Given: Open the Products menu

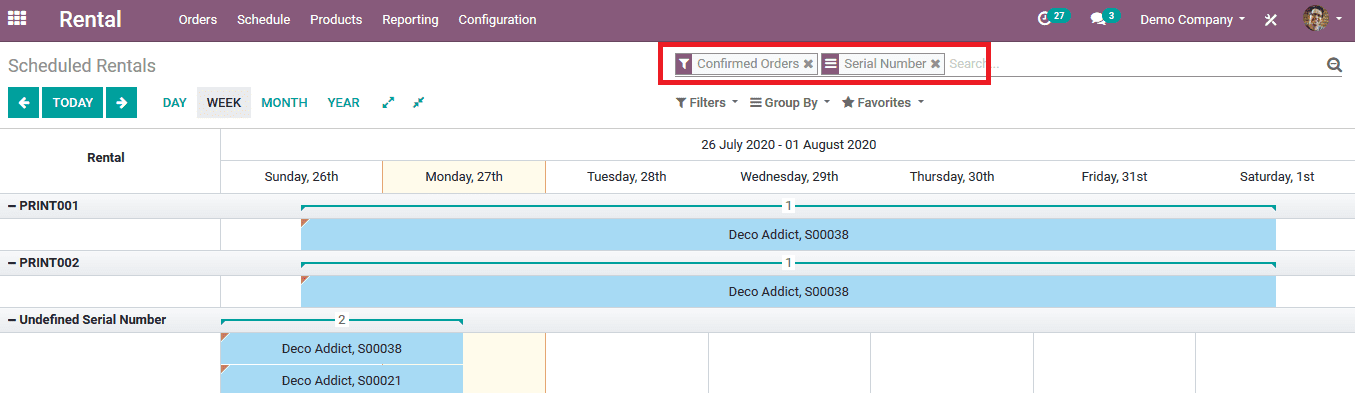Looking at the screenshot, I should [x=336, y=19].
